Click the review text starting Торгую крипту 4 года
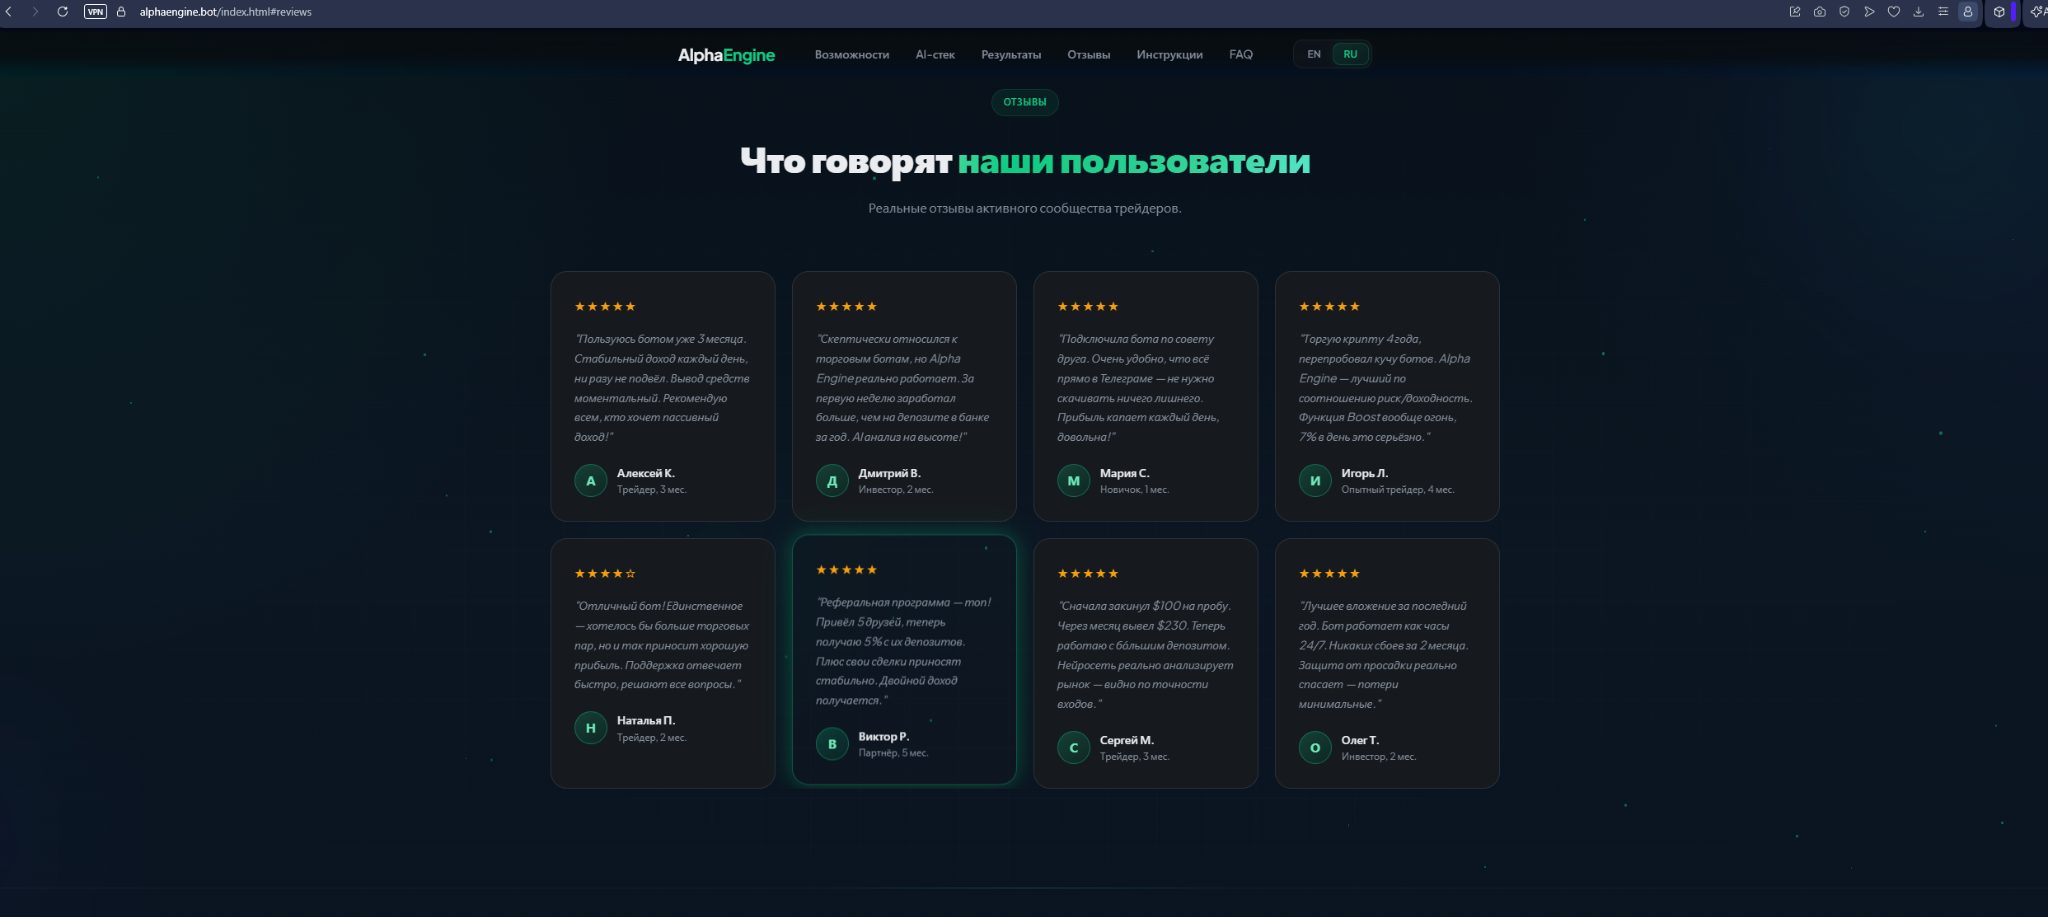Image resolution: width=2048 pixels, height=917 pixels. [1386, 388]
